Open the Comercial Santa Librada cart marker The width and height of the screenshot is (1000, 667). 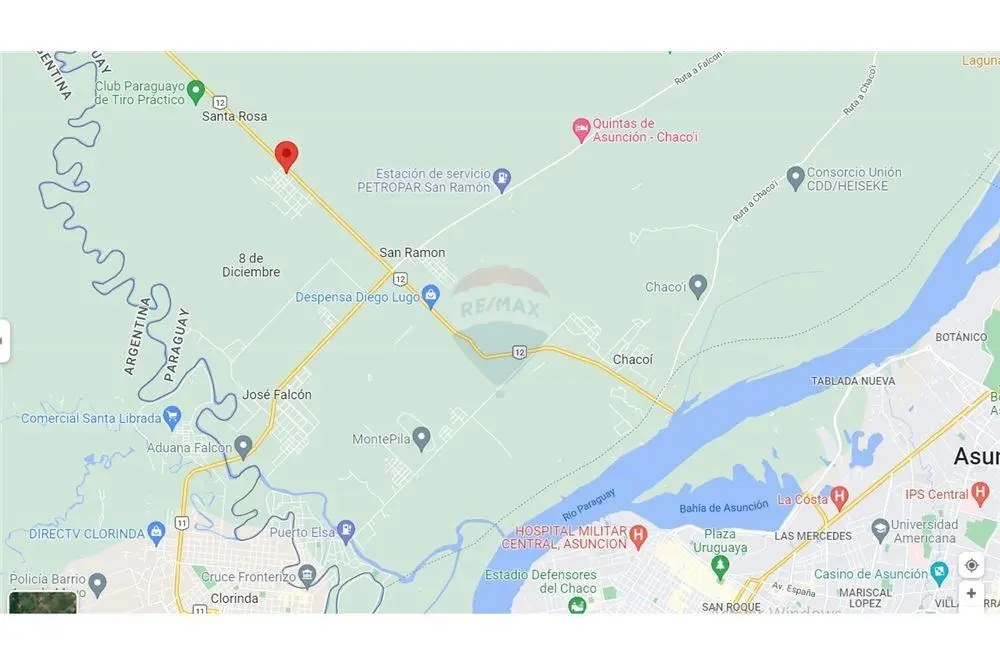pos(172,418)
